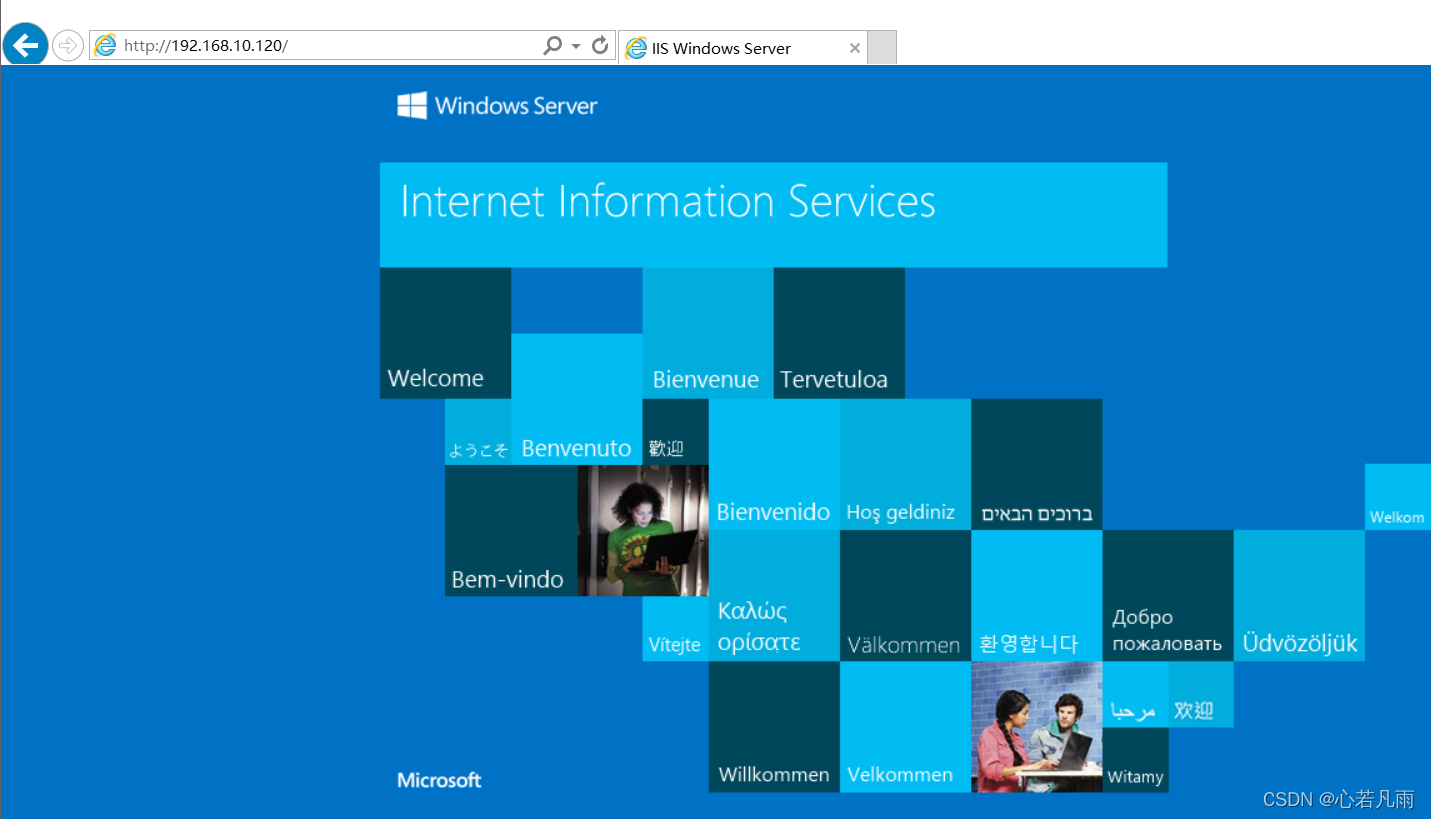Click the Bem-vindo tile

click(x=511, y=530)
